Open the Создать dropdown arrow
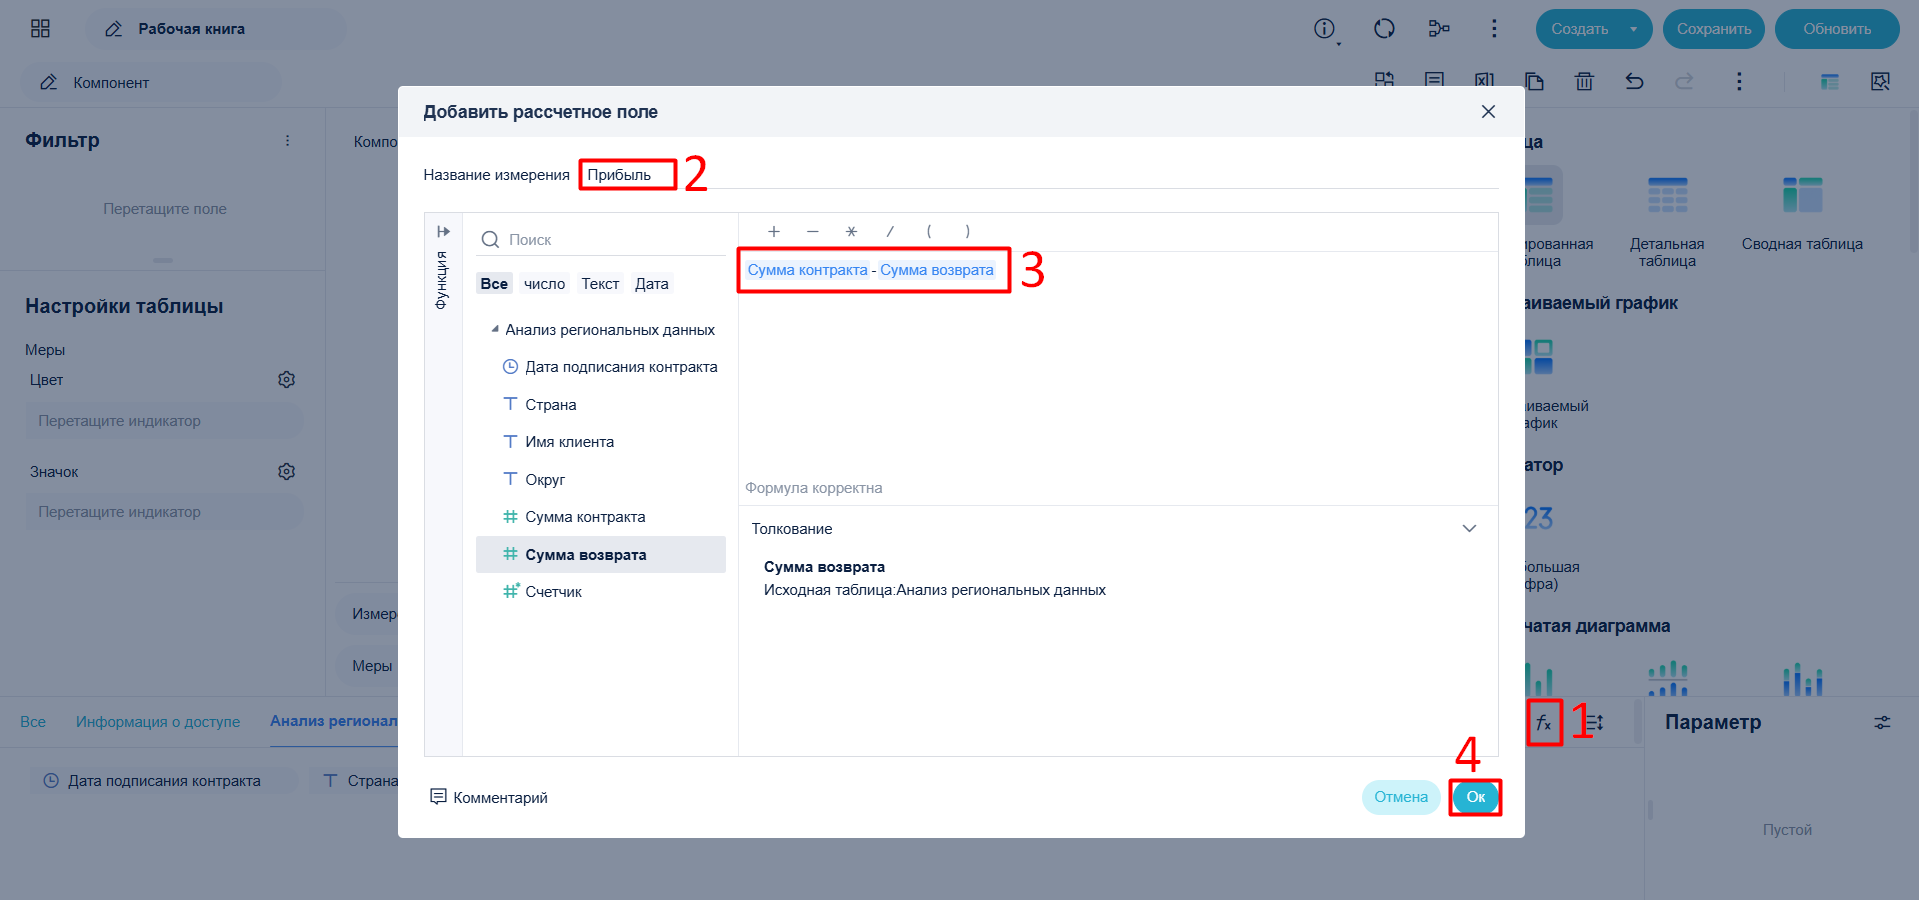Image resolution: width=1919 pixels, height=900 pixels. click(x=1634, y=29)
